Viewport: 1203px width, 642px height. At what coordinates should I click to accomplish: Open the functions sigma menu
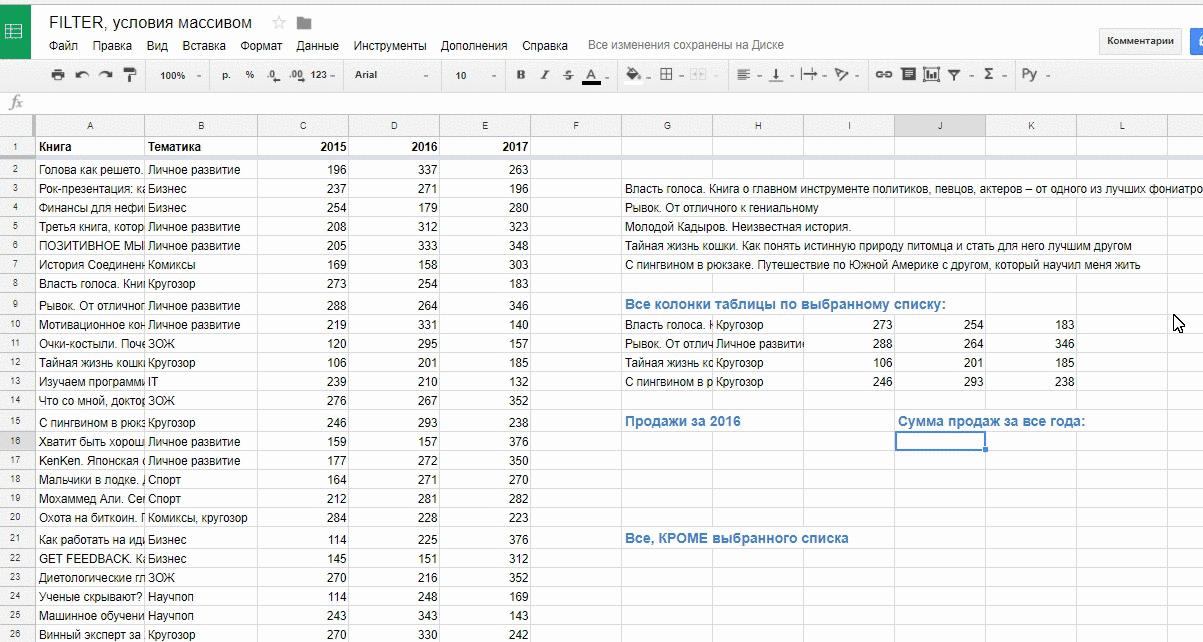pos(993,75)
